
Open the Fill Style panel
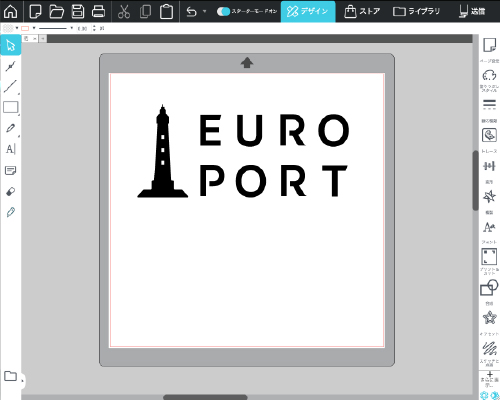point(489,75)
